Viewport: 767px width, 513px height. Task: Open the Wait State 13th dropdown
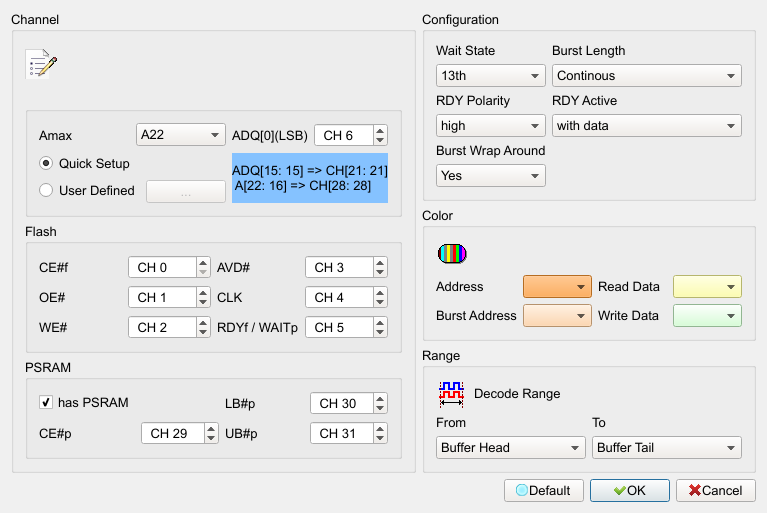point(491,76)
